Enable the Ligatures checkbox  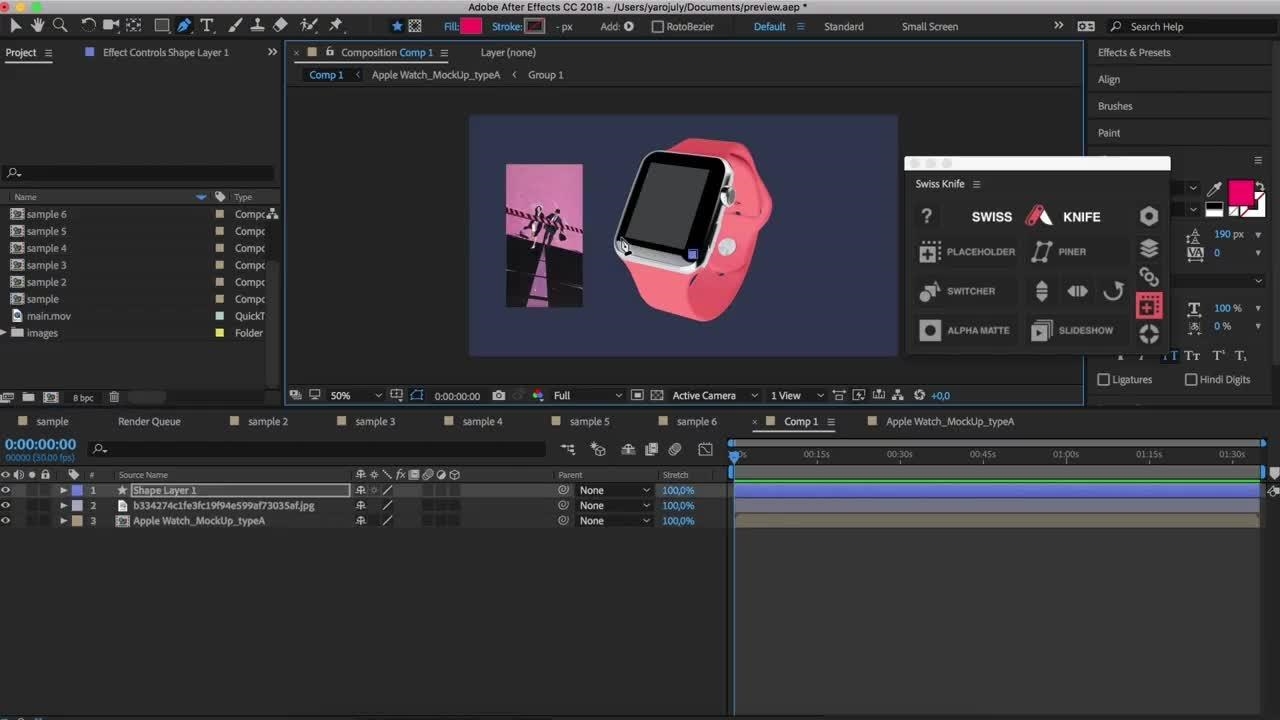pyautogui.click(x=1104, y=380)
